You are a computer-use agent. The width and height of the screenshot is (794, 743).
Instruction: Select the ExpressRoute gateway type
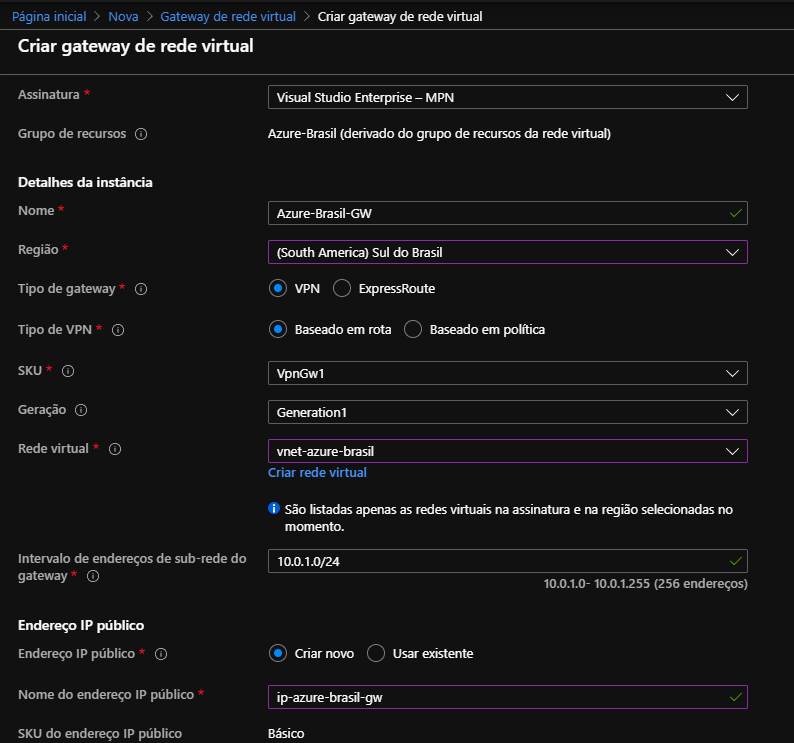coord(342,288)
